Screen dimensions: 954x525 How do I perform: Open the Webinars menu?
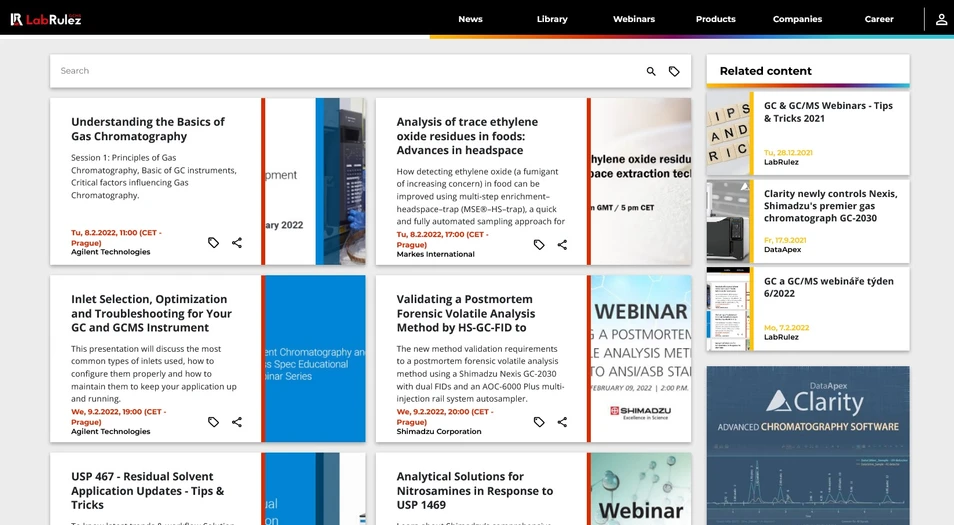633,19
